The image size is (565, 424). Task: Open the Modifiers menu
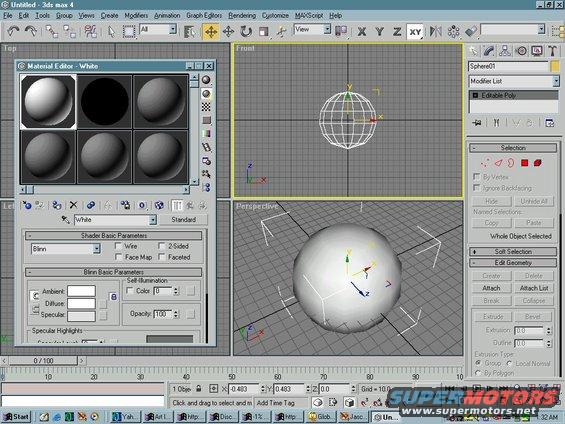[x=136, y=15]
